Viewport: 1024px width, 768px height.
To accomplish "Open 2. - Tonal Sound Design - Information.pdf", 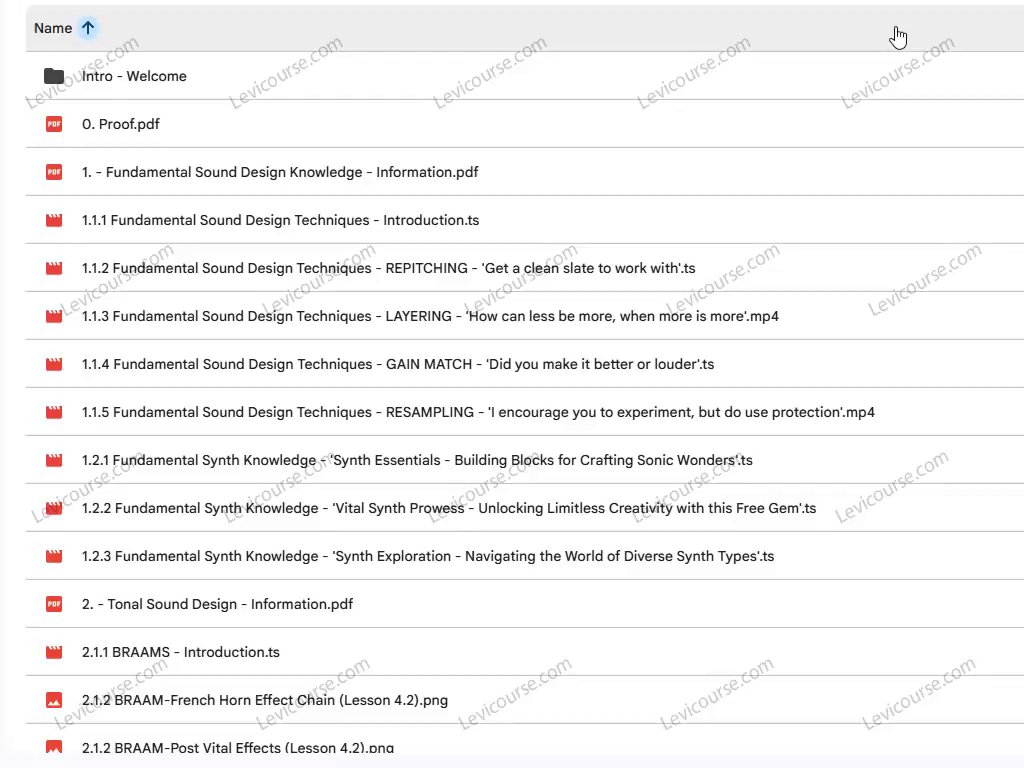I will 217,604.
